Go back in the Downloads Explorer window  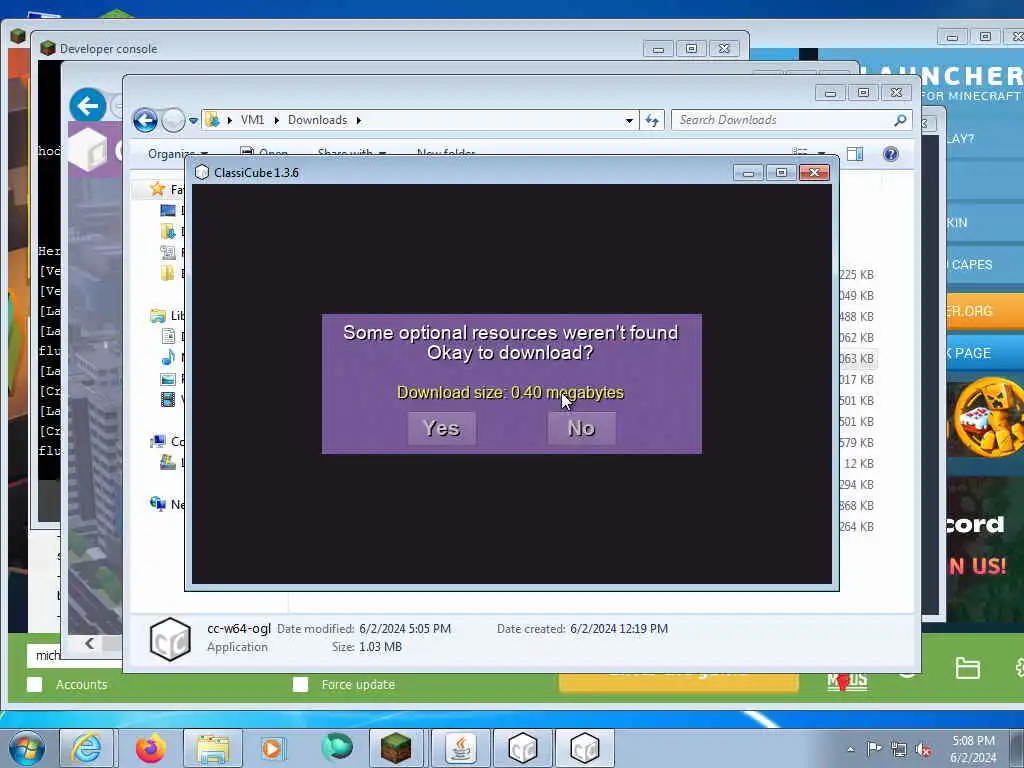(x=145, y=120)
